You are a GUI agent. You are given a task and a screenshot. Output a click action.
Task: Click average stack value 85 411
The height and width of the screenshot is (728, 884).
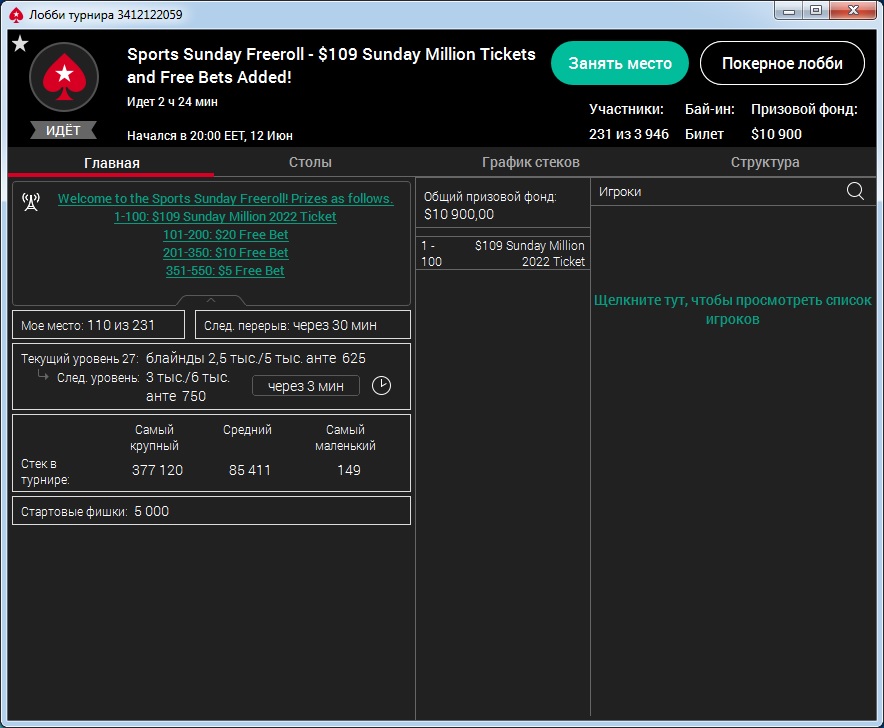coord(250,470)
